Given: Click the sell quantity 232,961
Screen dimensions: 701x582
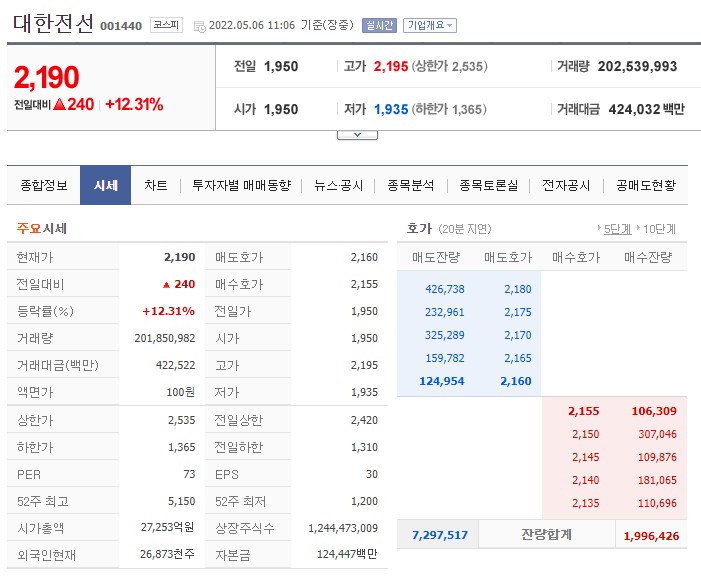Looking at the screenshot, I should 445,312.
